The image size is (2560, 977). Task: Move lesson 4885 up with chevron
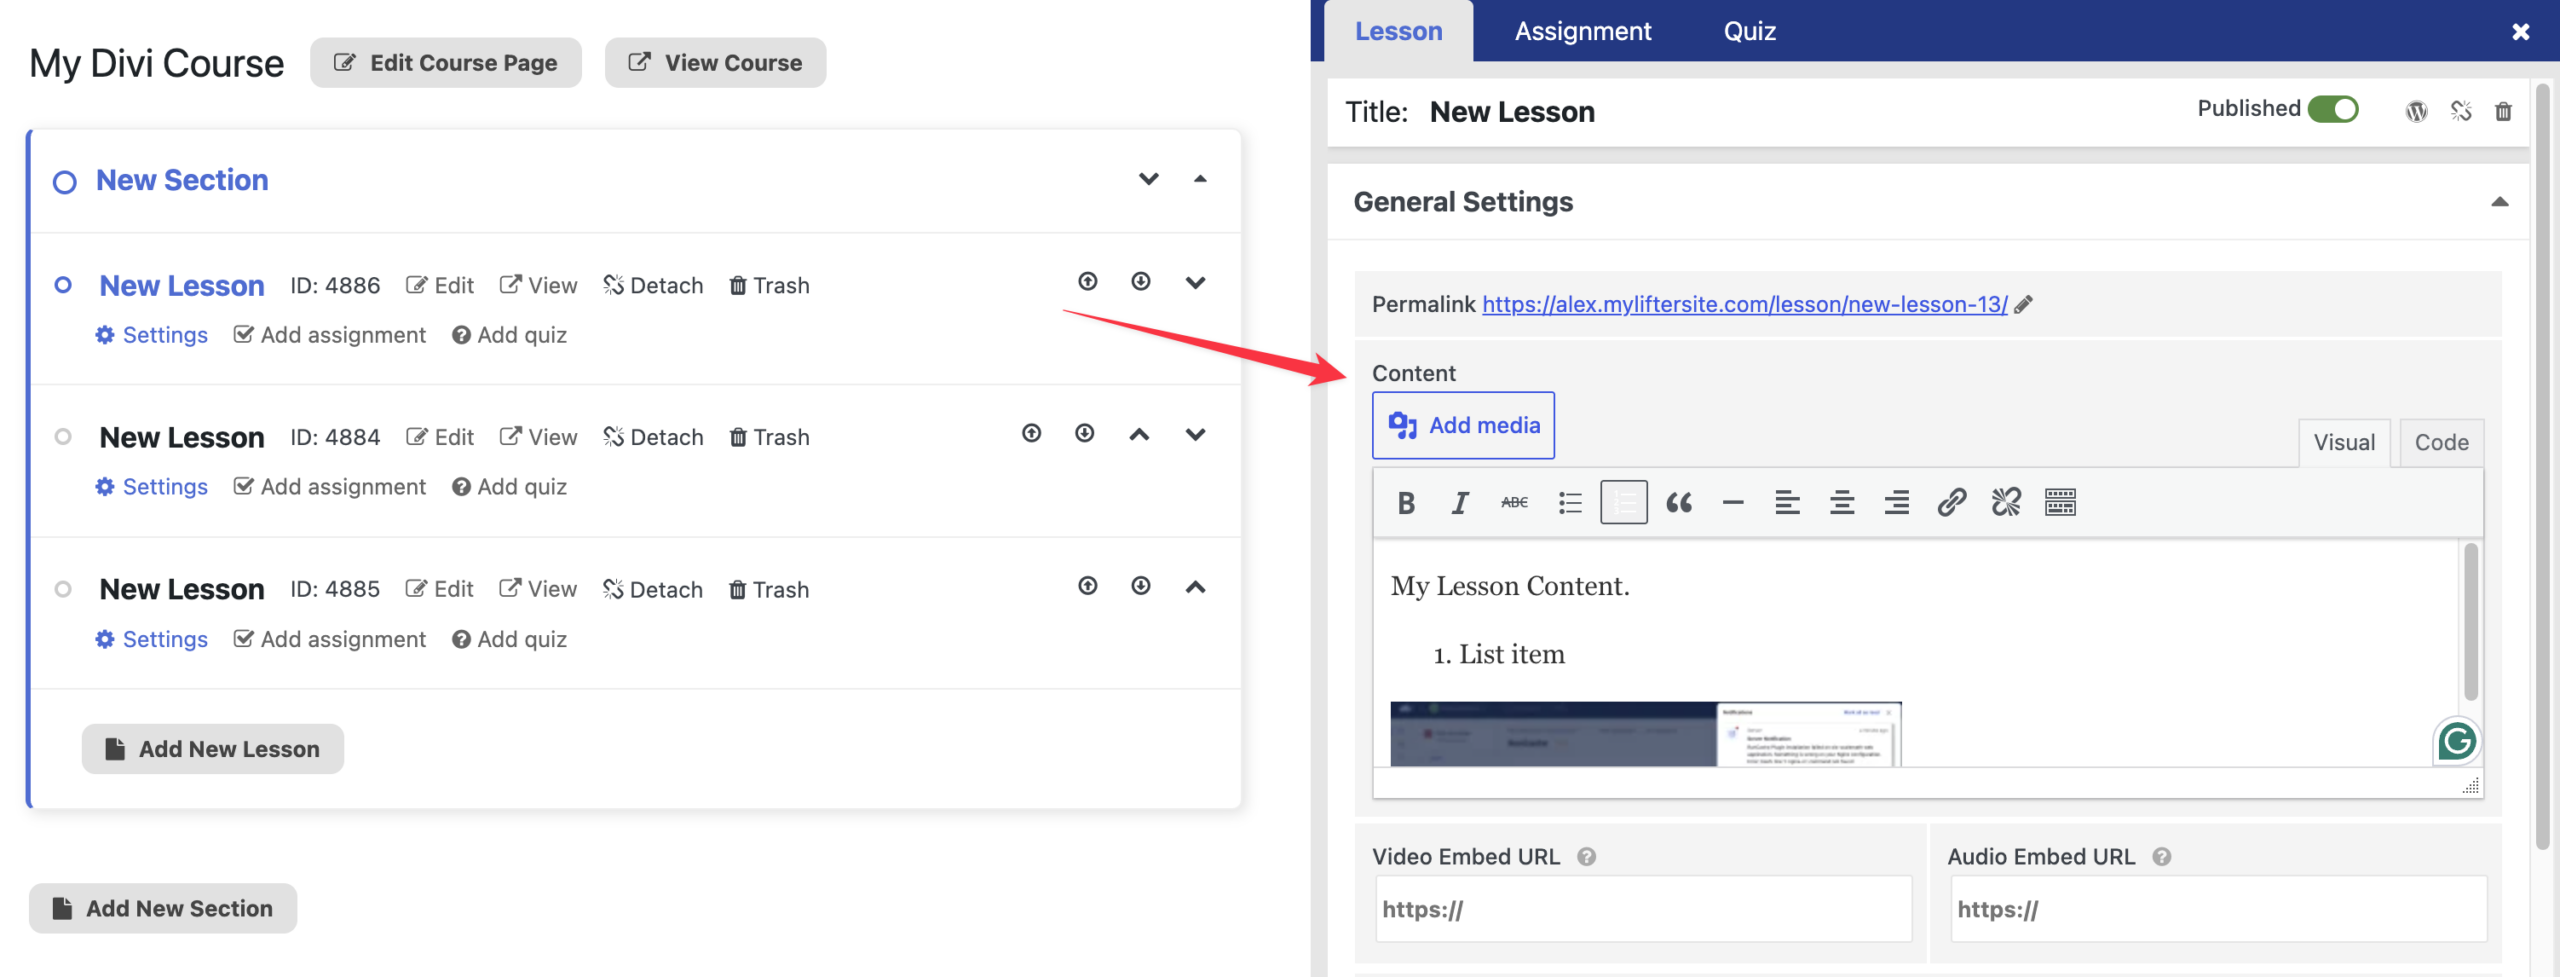coord(1195,587)
